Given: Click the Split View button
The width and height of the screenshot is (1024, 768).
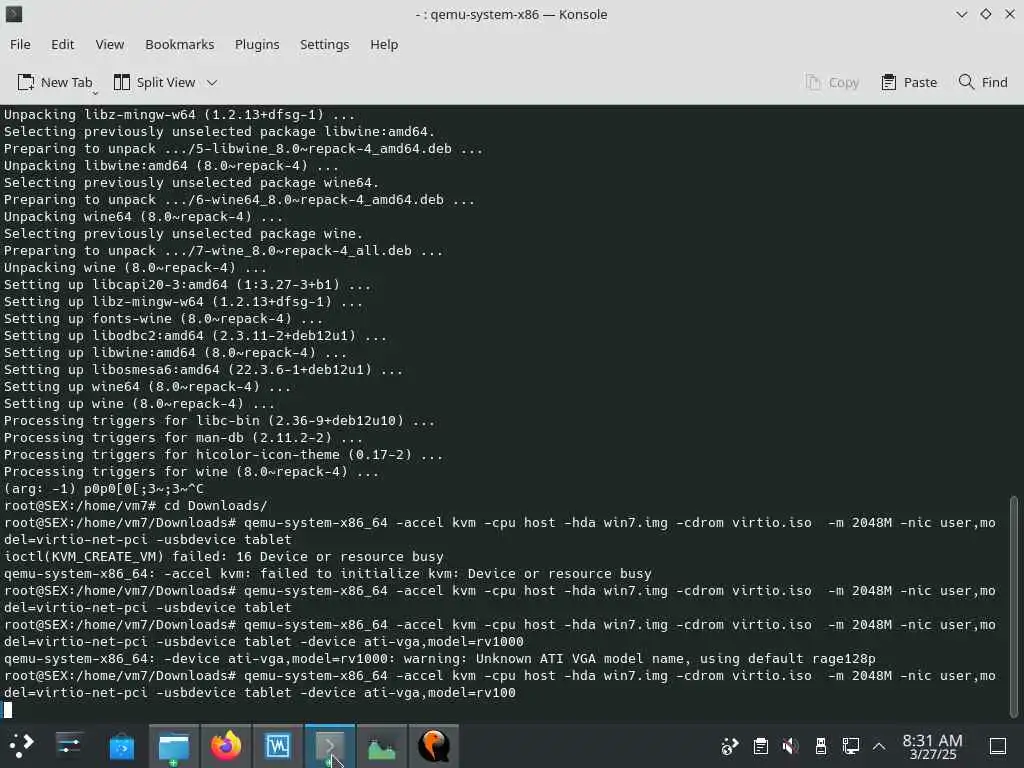Looking at the screenshot, I should coord(155,82).
